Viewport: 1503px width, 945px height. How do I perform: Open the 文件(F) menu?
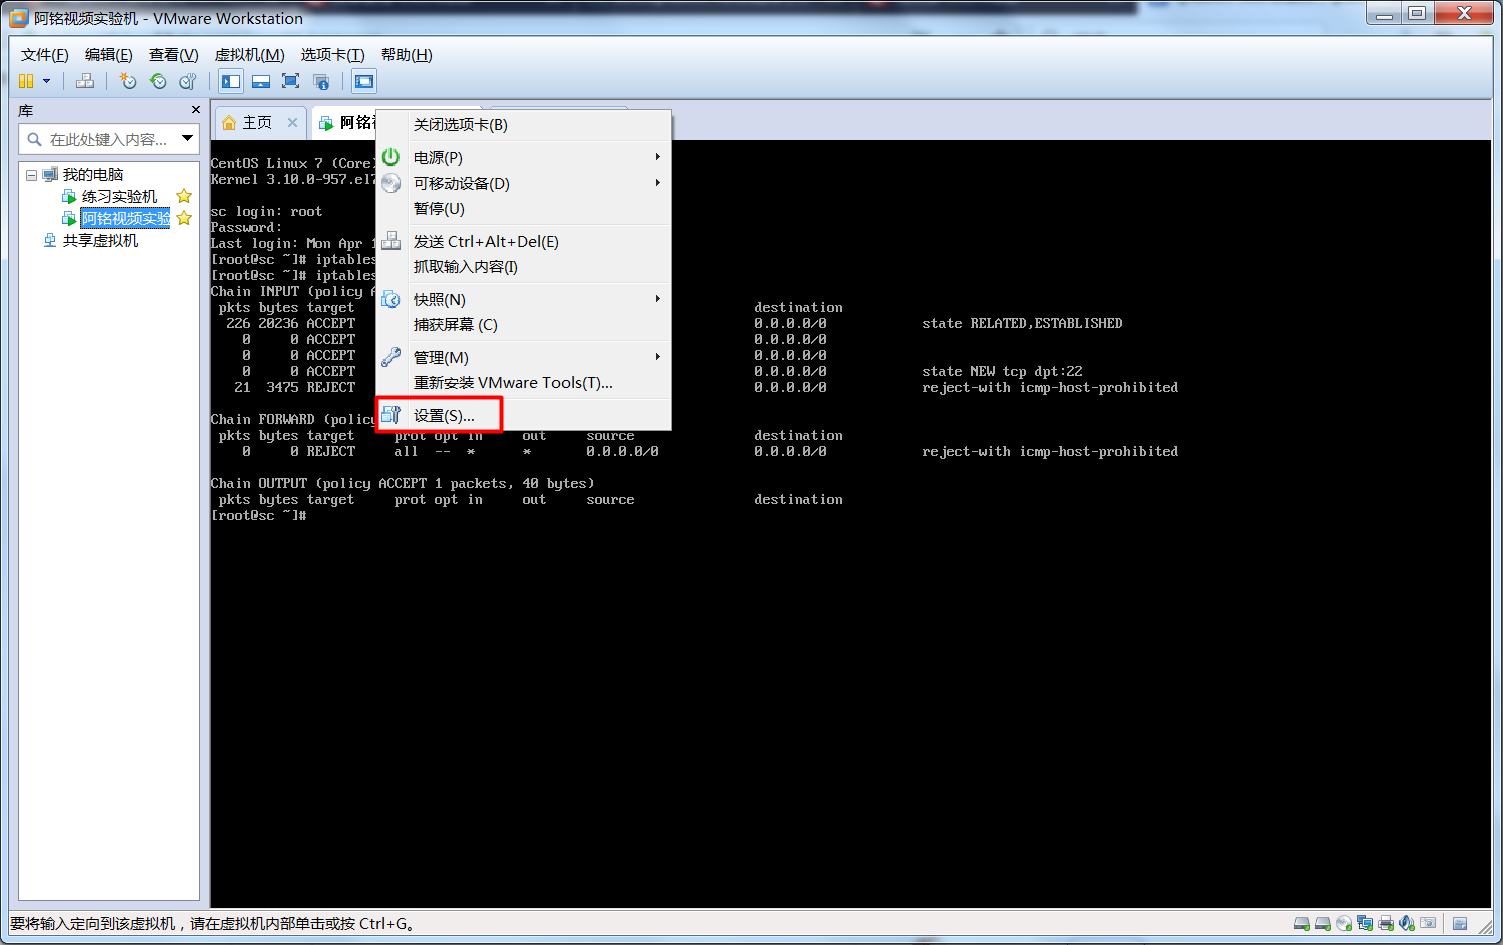[x=45, y=55]
